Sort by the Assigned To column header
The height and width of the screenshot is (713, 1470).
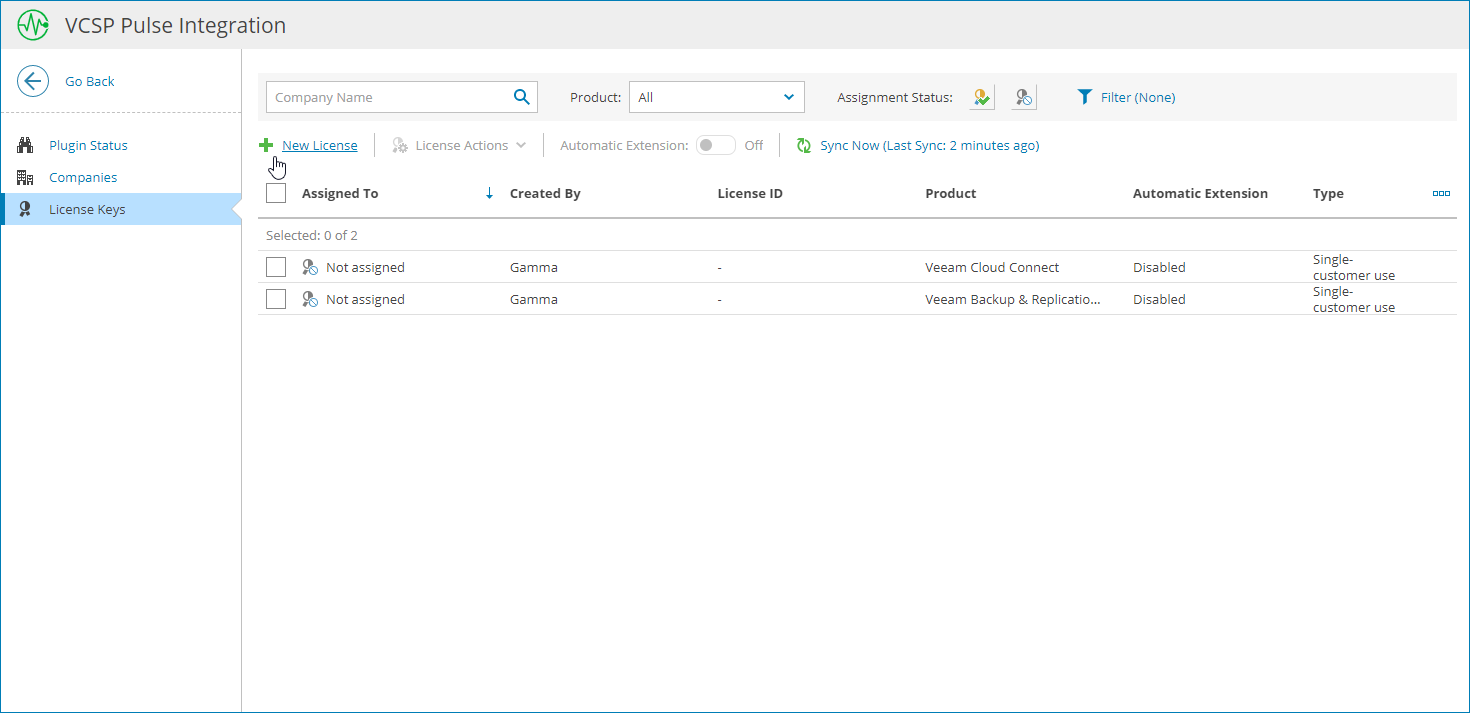[x=340, y=193]
